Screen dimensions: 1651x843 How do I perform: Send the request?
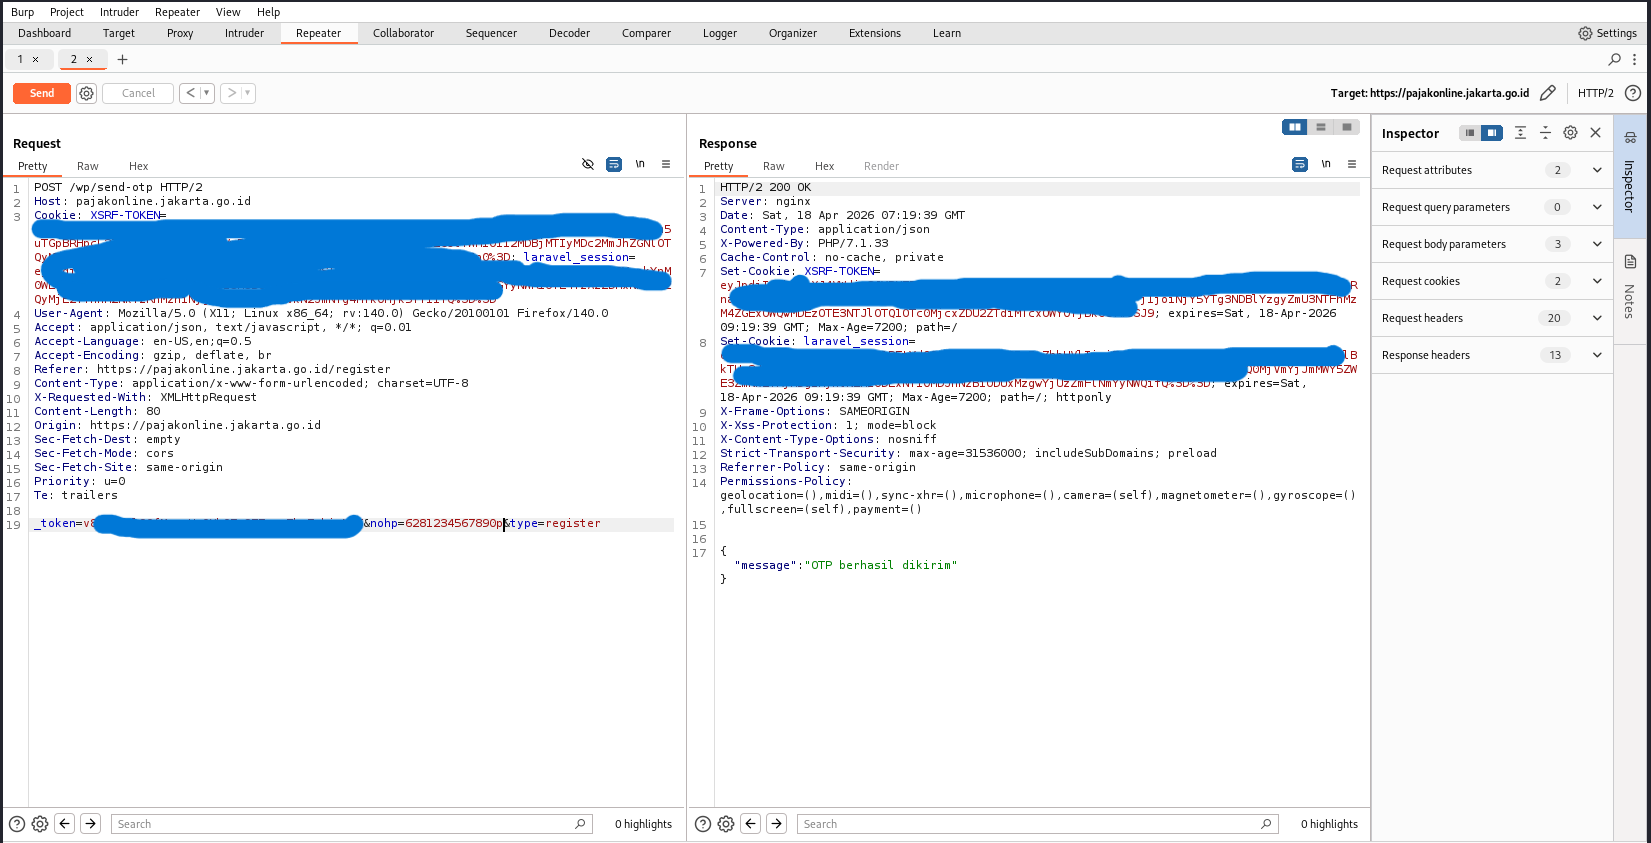click(42, 93)
